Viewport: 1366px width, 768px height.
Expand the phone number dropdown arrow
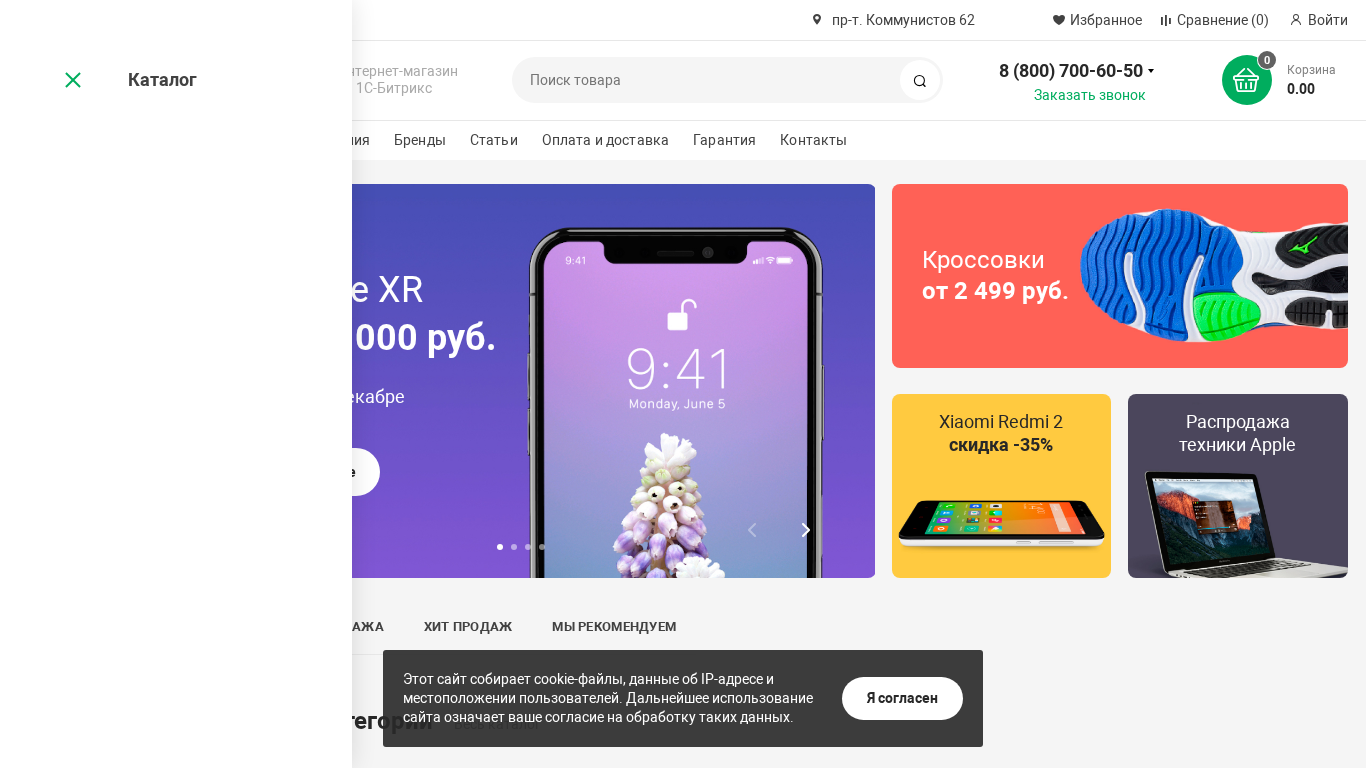(1151, 71)
